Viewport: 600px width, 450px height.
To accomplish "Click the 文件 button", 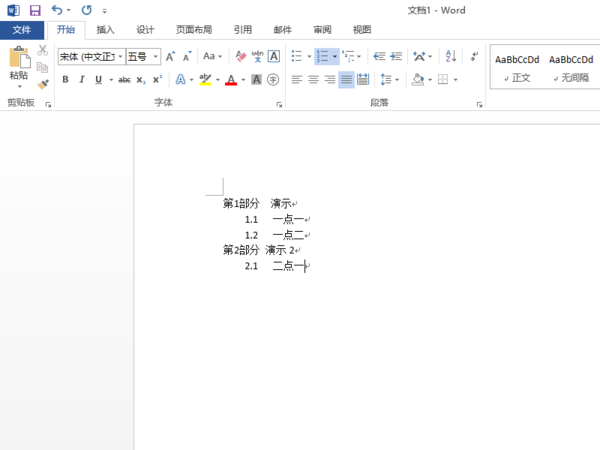I will pyautogui.click(x=22, y=30).
